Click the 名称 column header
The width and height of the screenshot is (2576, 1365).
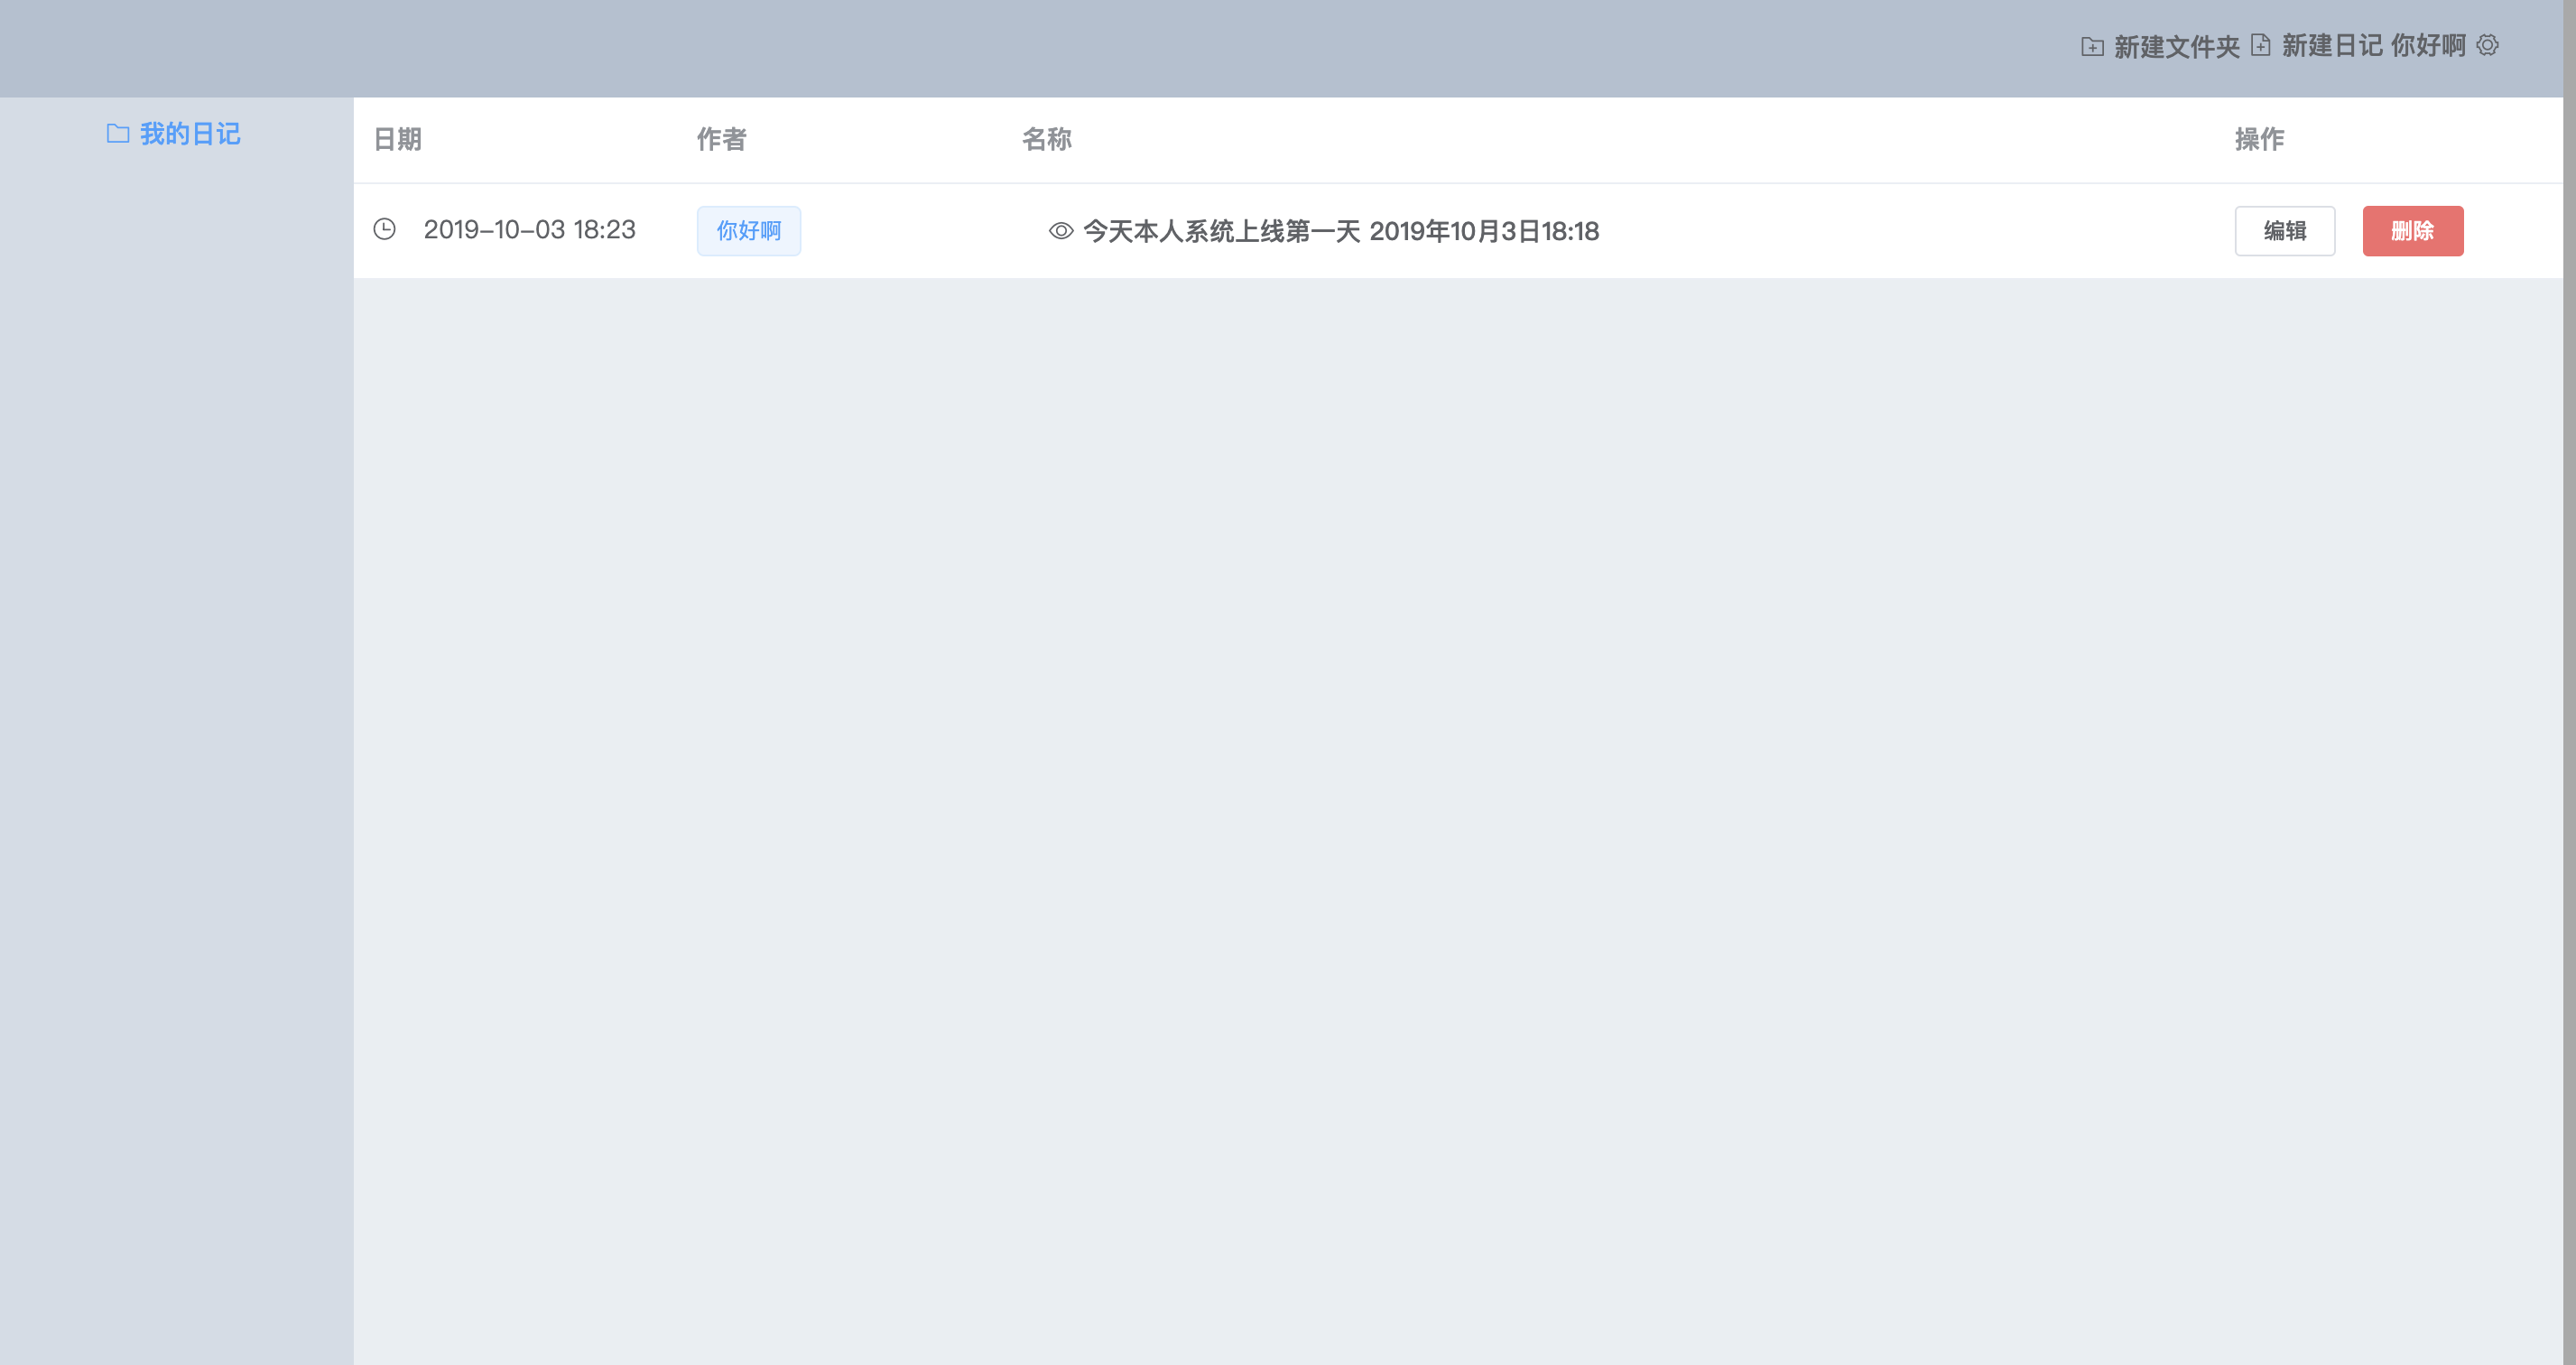coord(1046,139)
